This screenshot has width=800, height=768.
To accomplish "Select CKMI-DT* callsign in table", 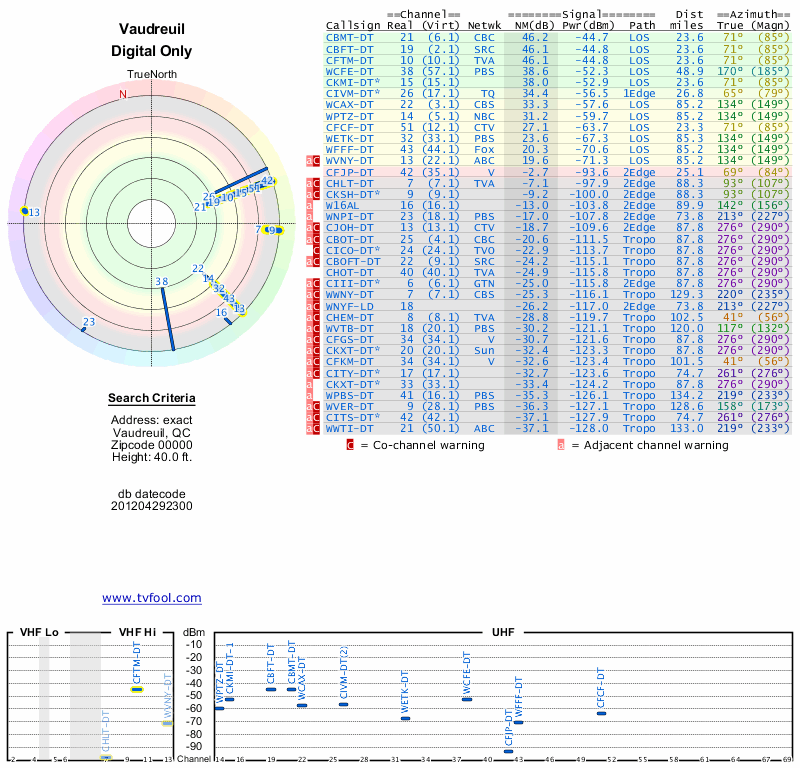I will click(x=353, y=83).
